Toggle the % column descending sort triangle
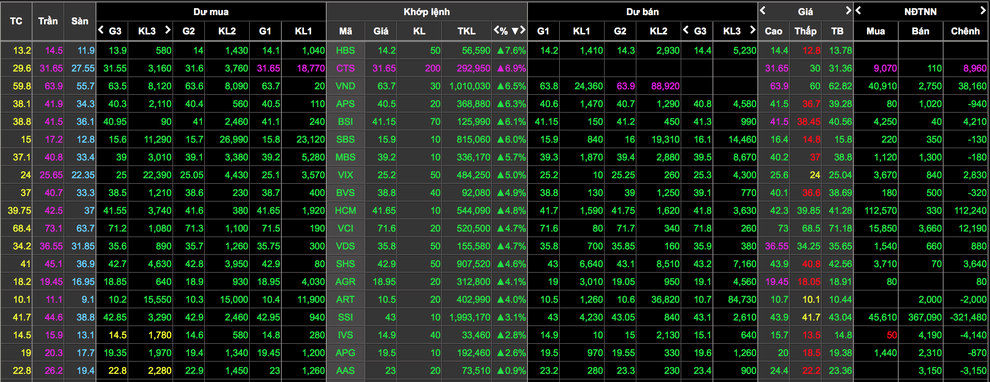 coord(515,30)
